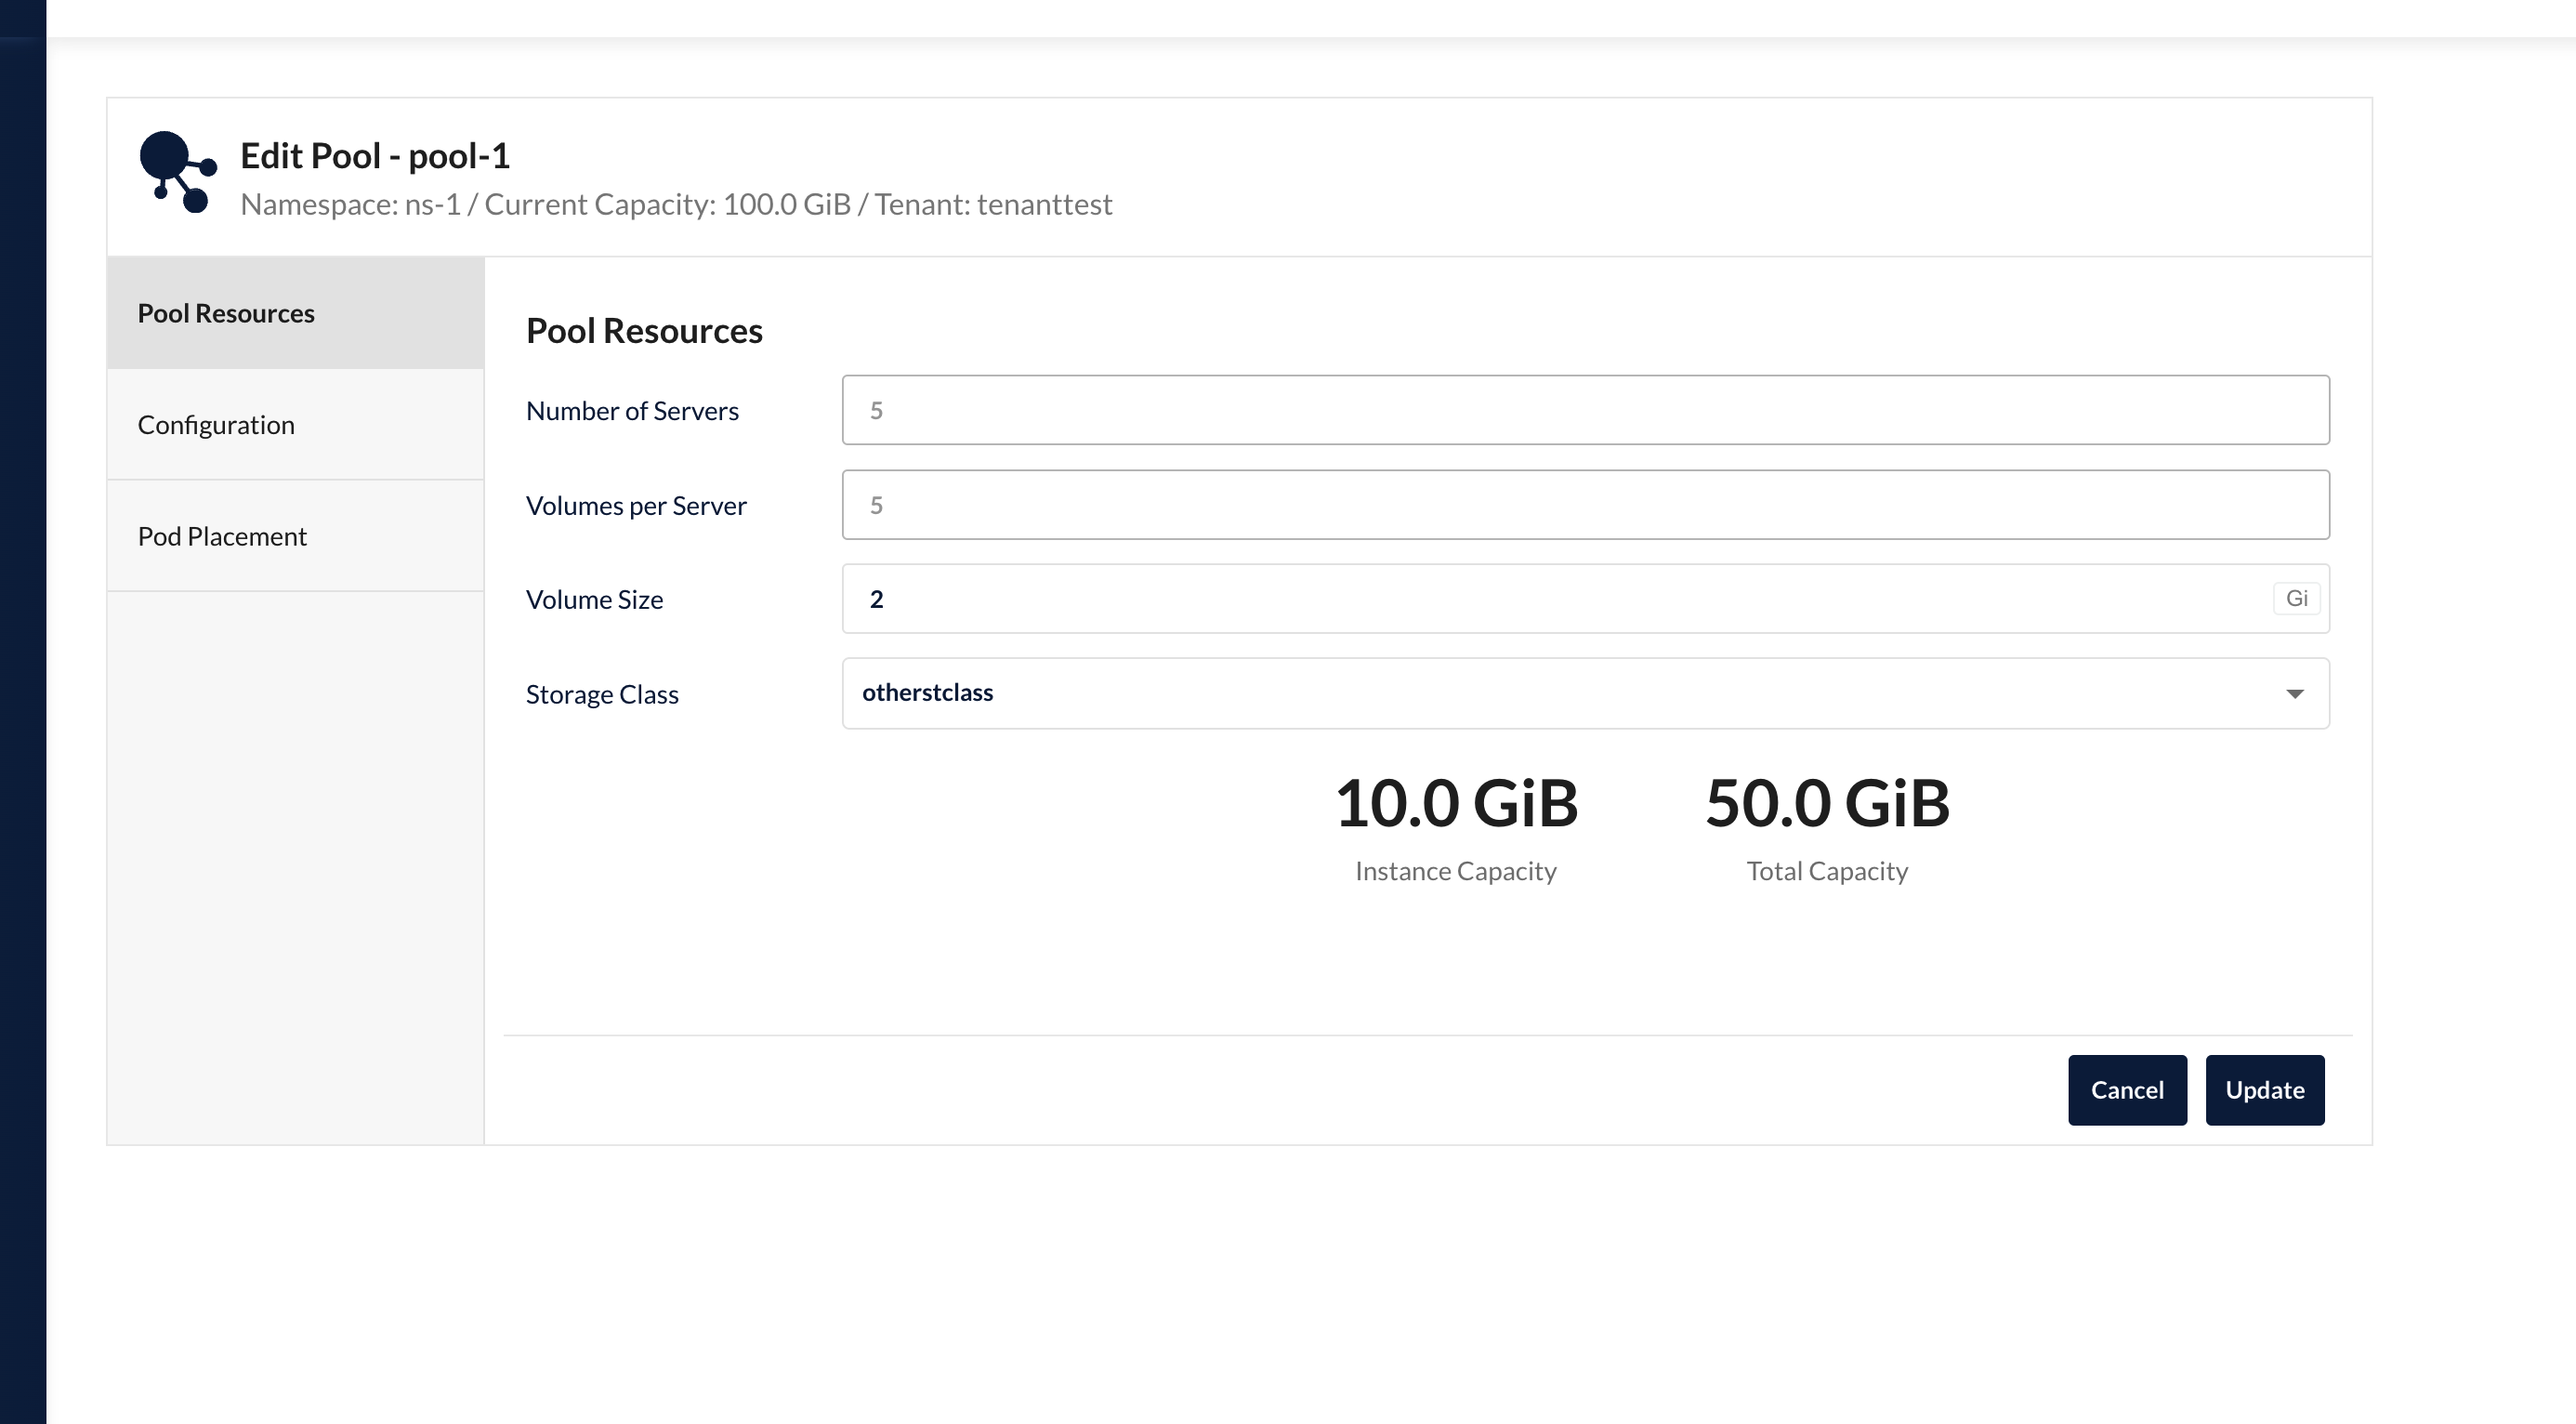The height and width of the screenshot is (1424, 2576).
Task: Click into the Volume Size input
Action: 1550,599
